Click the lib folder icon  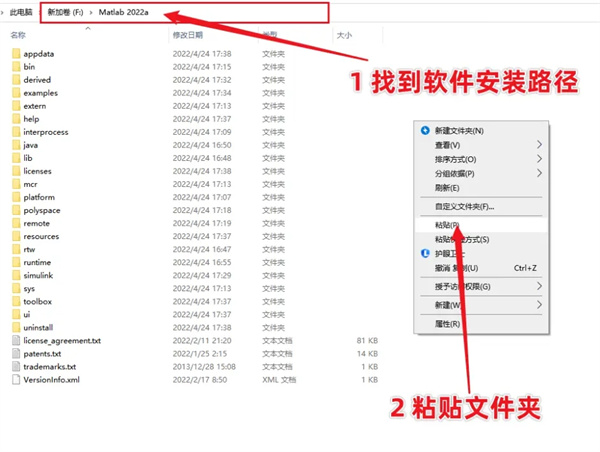coord(16,158)
